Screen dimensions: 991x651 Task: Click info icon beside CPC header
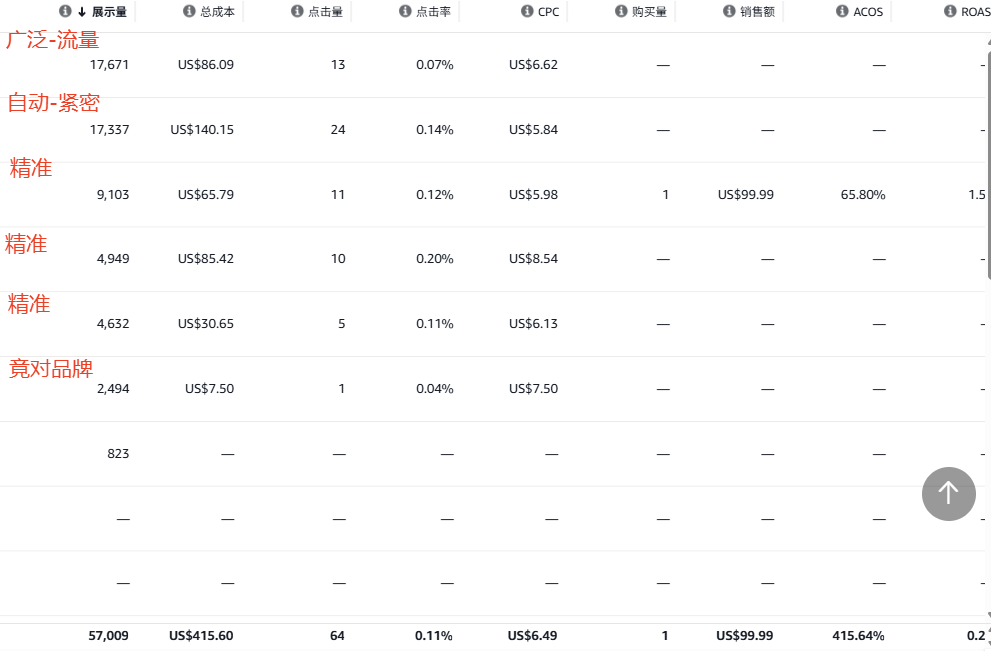pyautogui.click(x=527, y=12)
